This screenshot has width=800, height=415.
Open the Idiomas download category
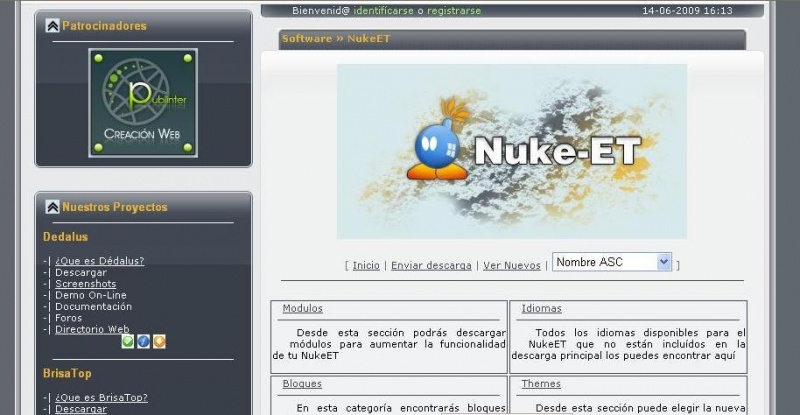pos(541,308)
